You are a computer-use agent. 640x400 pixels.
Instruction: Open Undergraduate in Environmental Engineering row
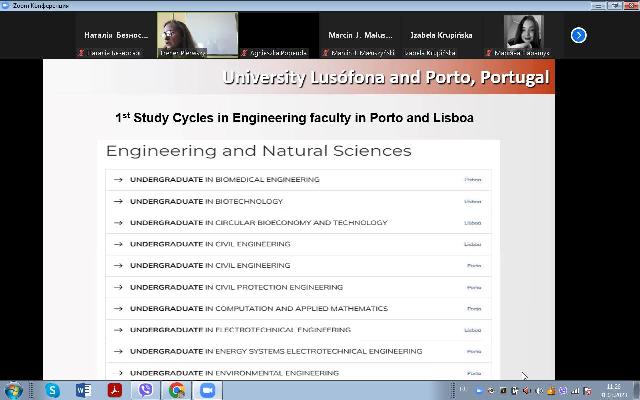[x=298, y=373]
